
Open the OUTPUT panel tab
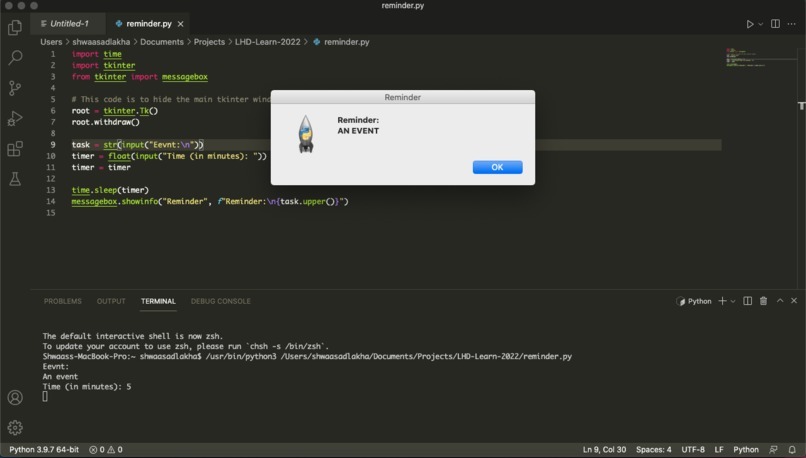111,301
